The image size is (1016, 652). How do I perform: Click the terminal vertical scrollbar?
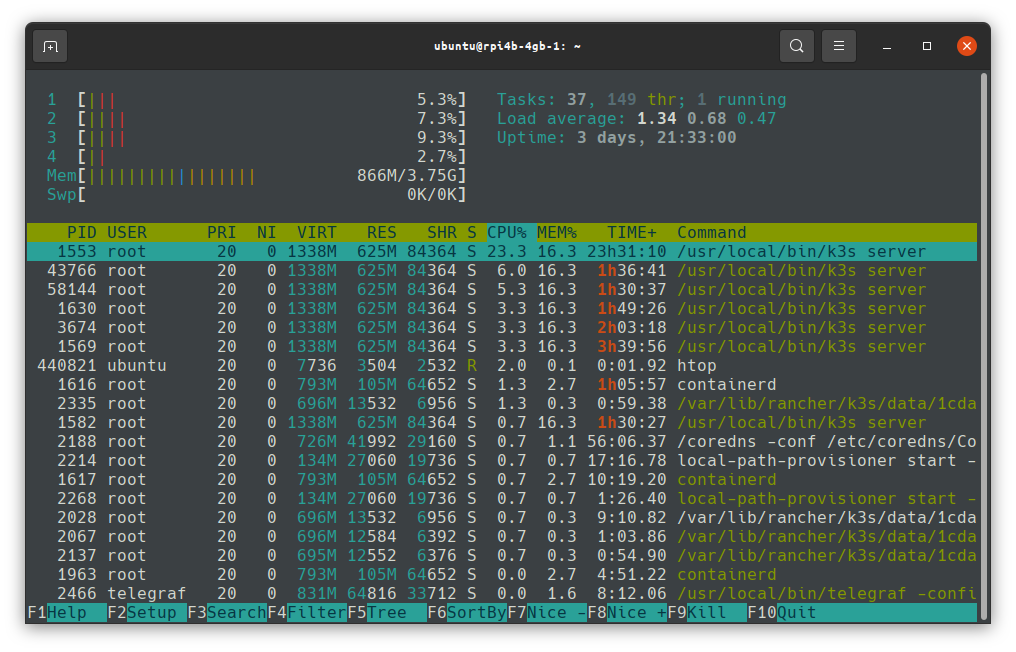click(983, 340)
